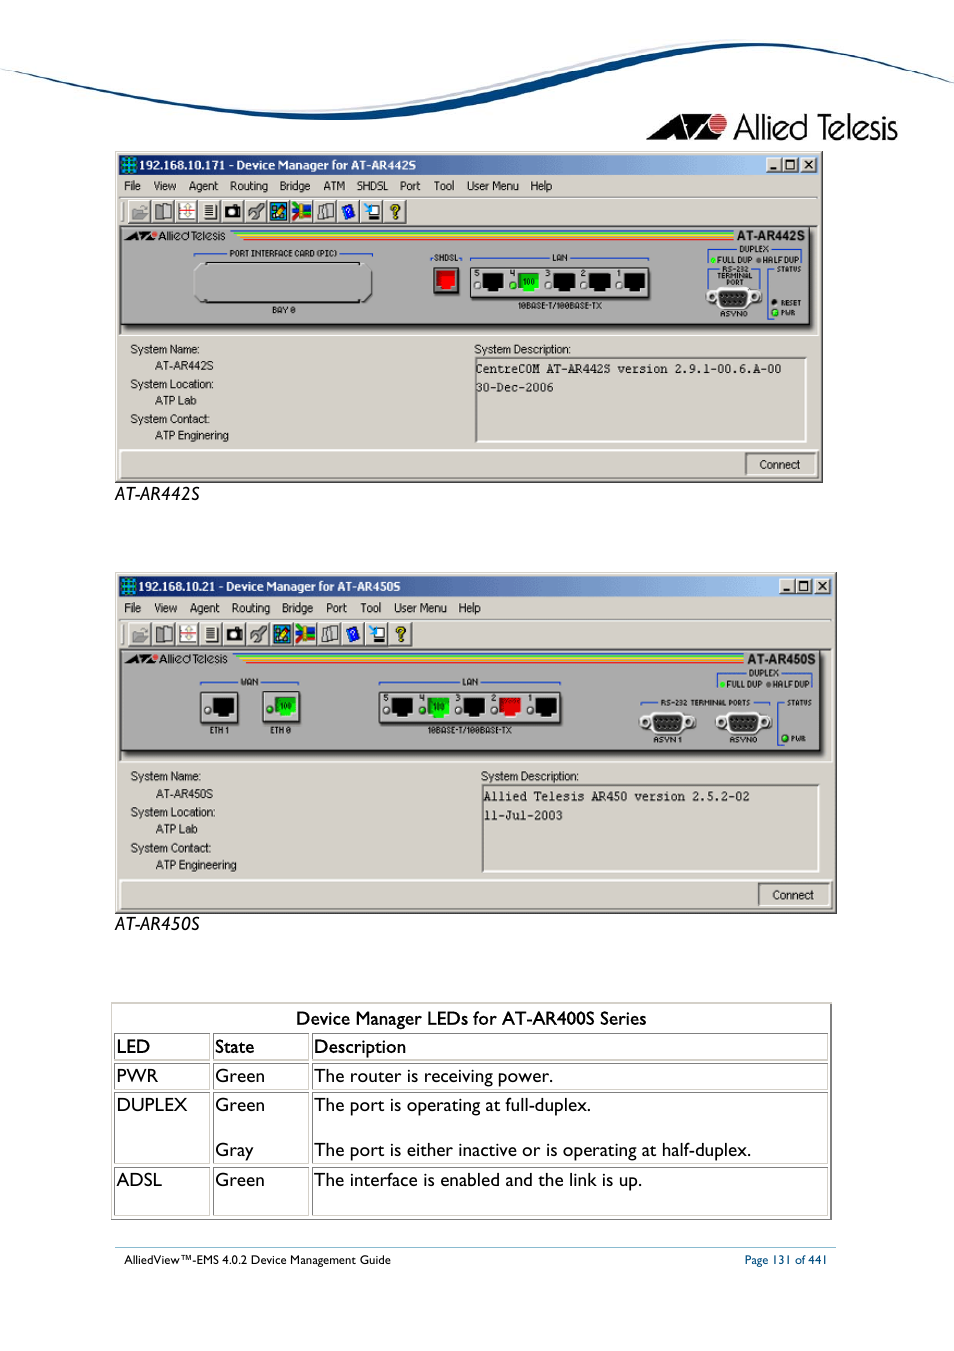Screen dimensions: 954x1351
Task: Click the open book icon in AT-AR442S toolbar
Action: click(163, 212)
